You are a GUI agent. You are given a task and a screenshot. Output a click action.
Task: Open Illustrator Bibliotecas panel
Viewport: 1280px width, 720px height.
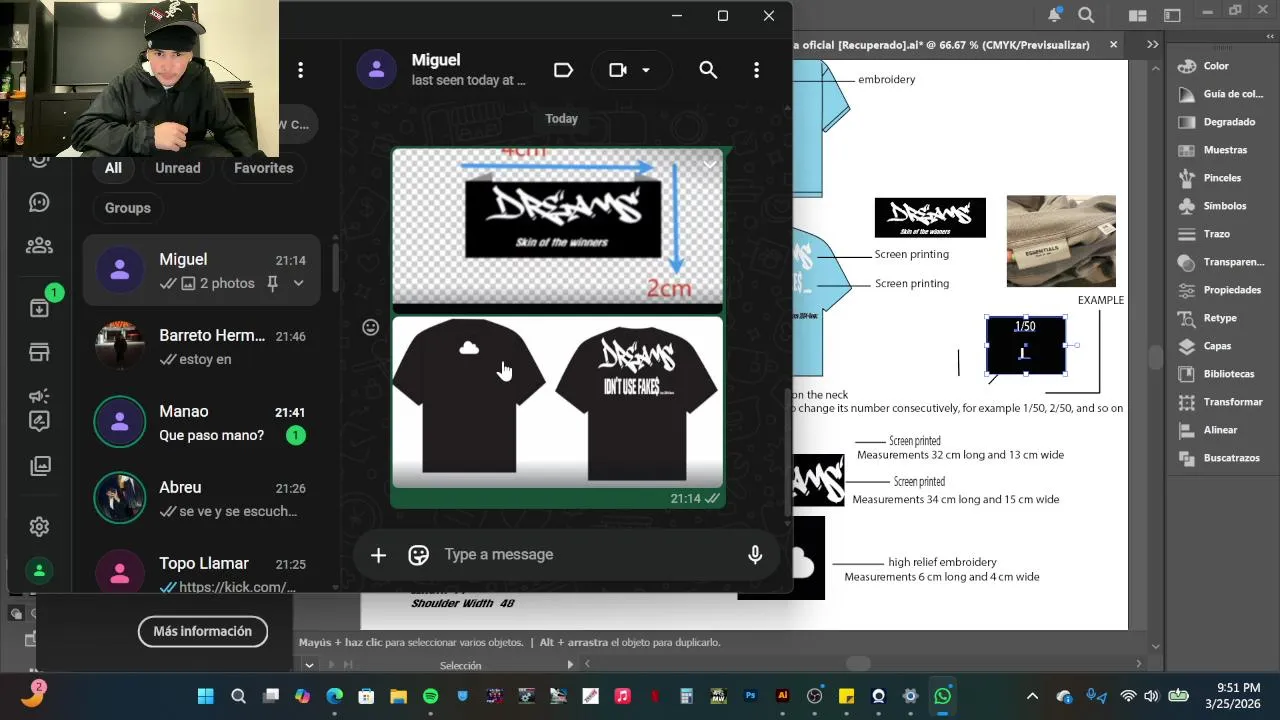1218,374
